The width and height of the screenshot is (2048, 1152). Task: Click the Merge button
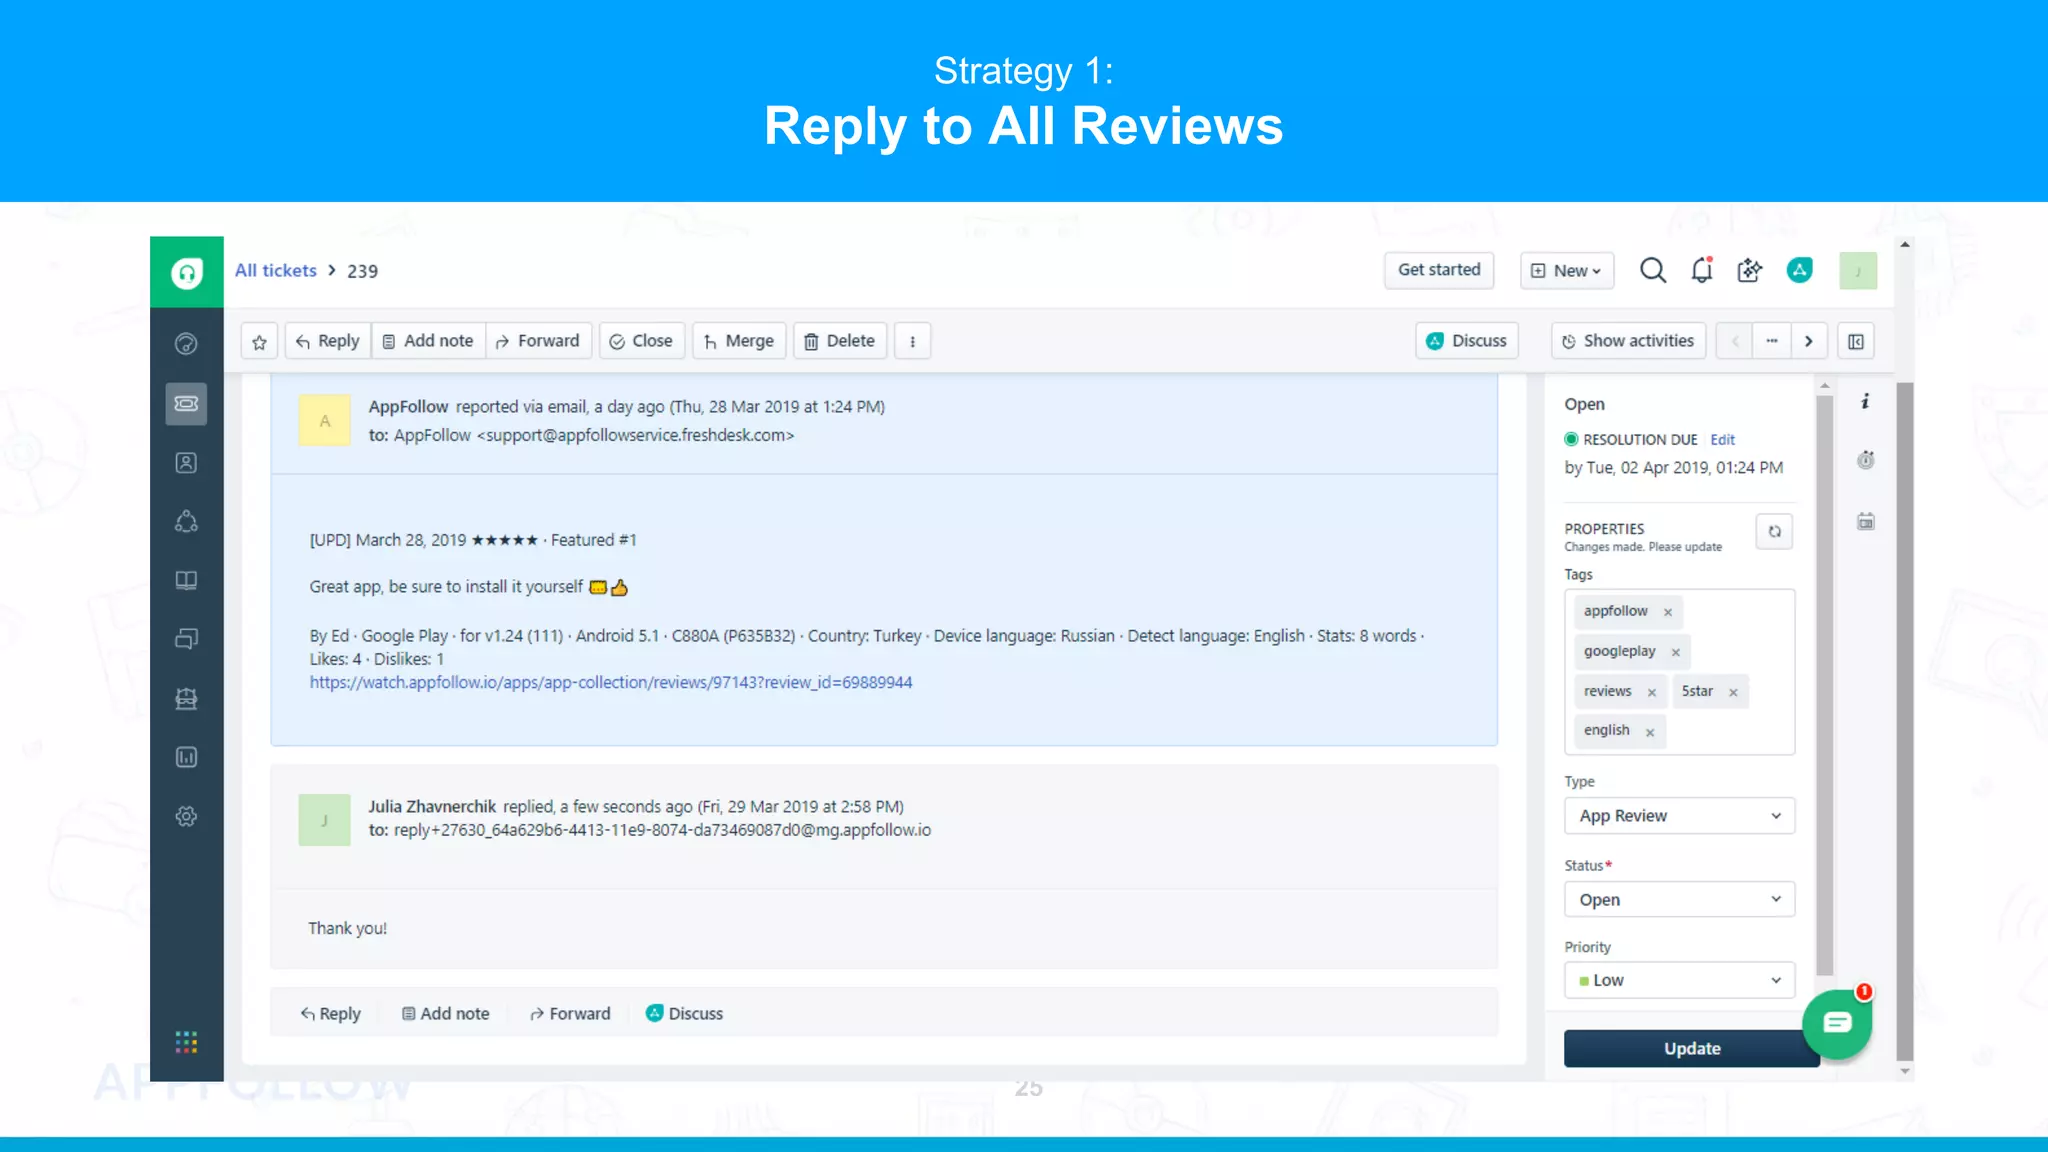[x=739, y=341]
